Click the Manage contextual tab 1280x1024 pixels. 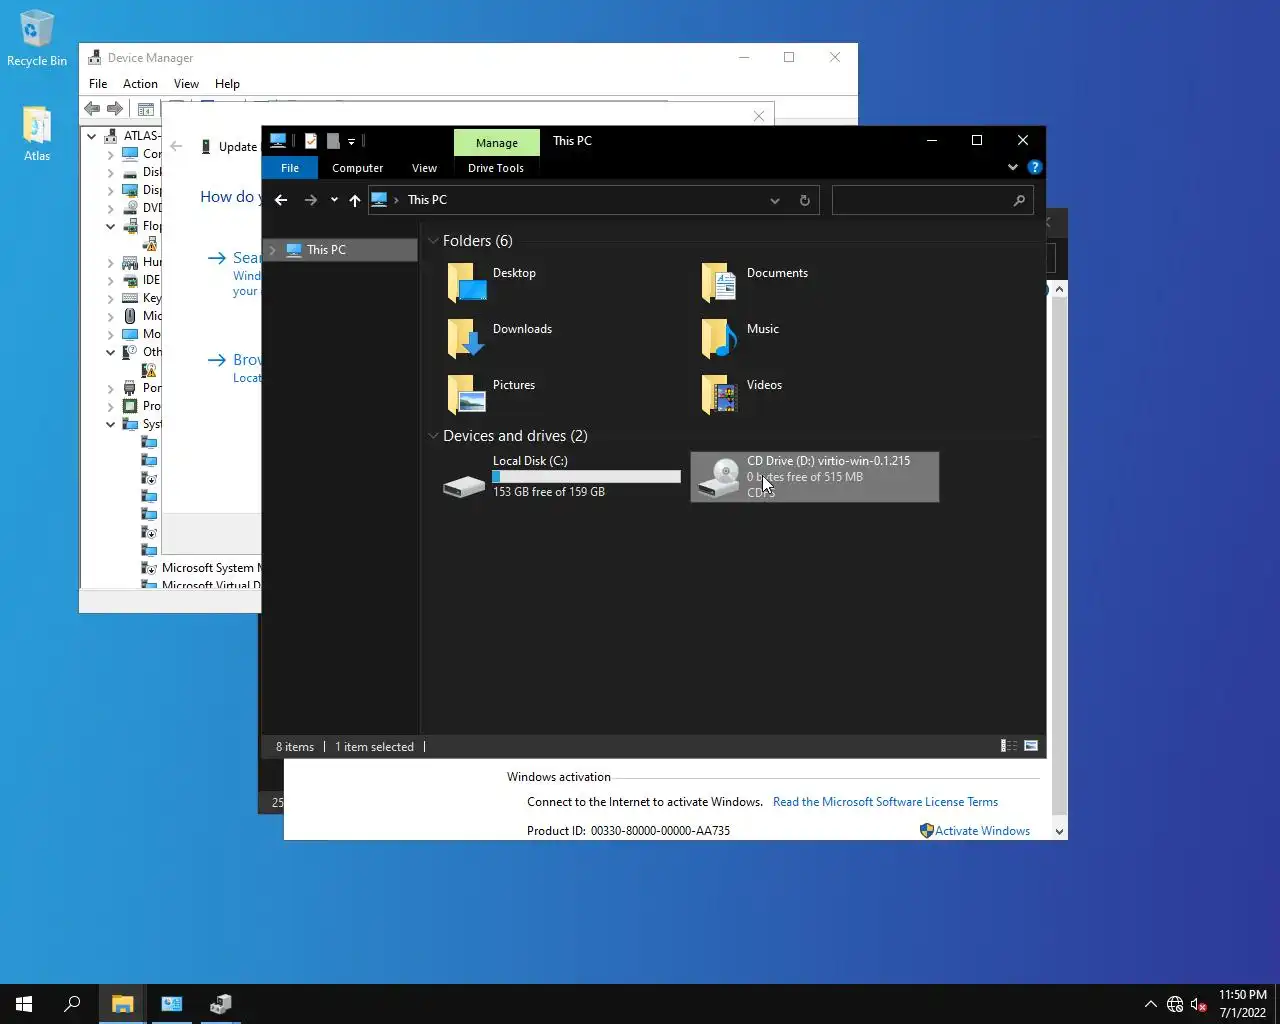[497, 143]
